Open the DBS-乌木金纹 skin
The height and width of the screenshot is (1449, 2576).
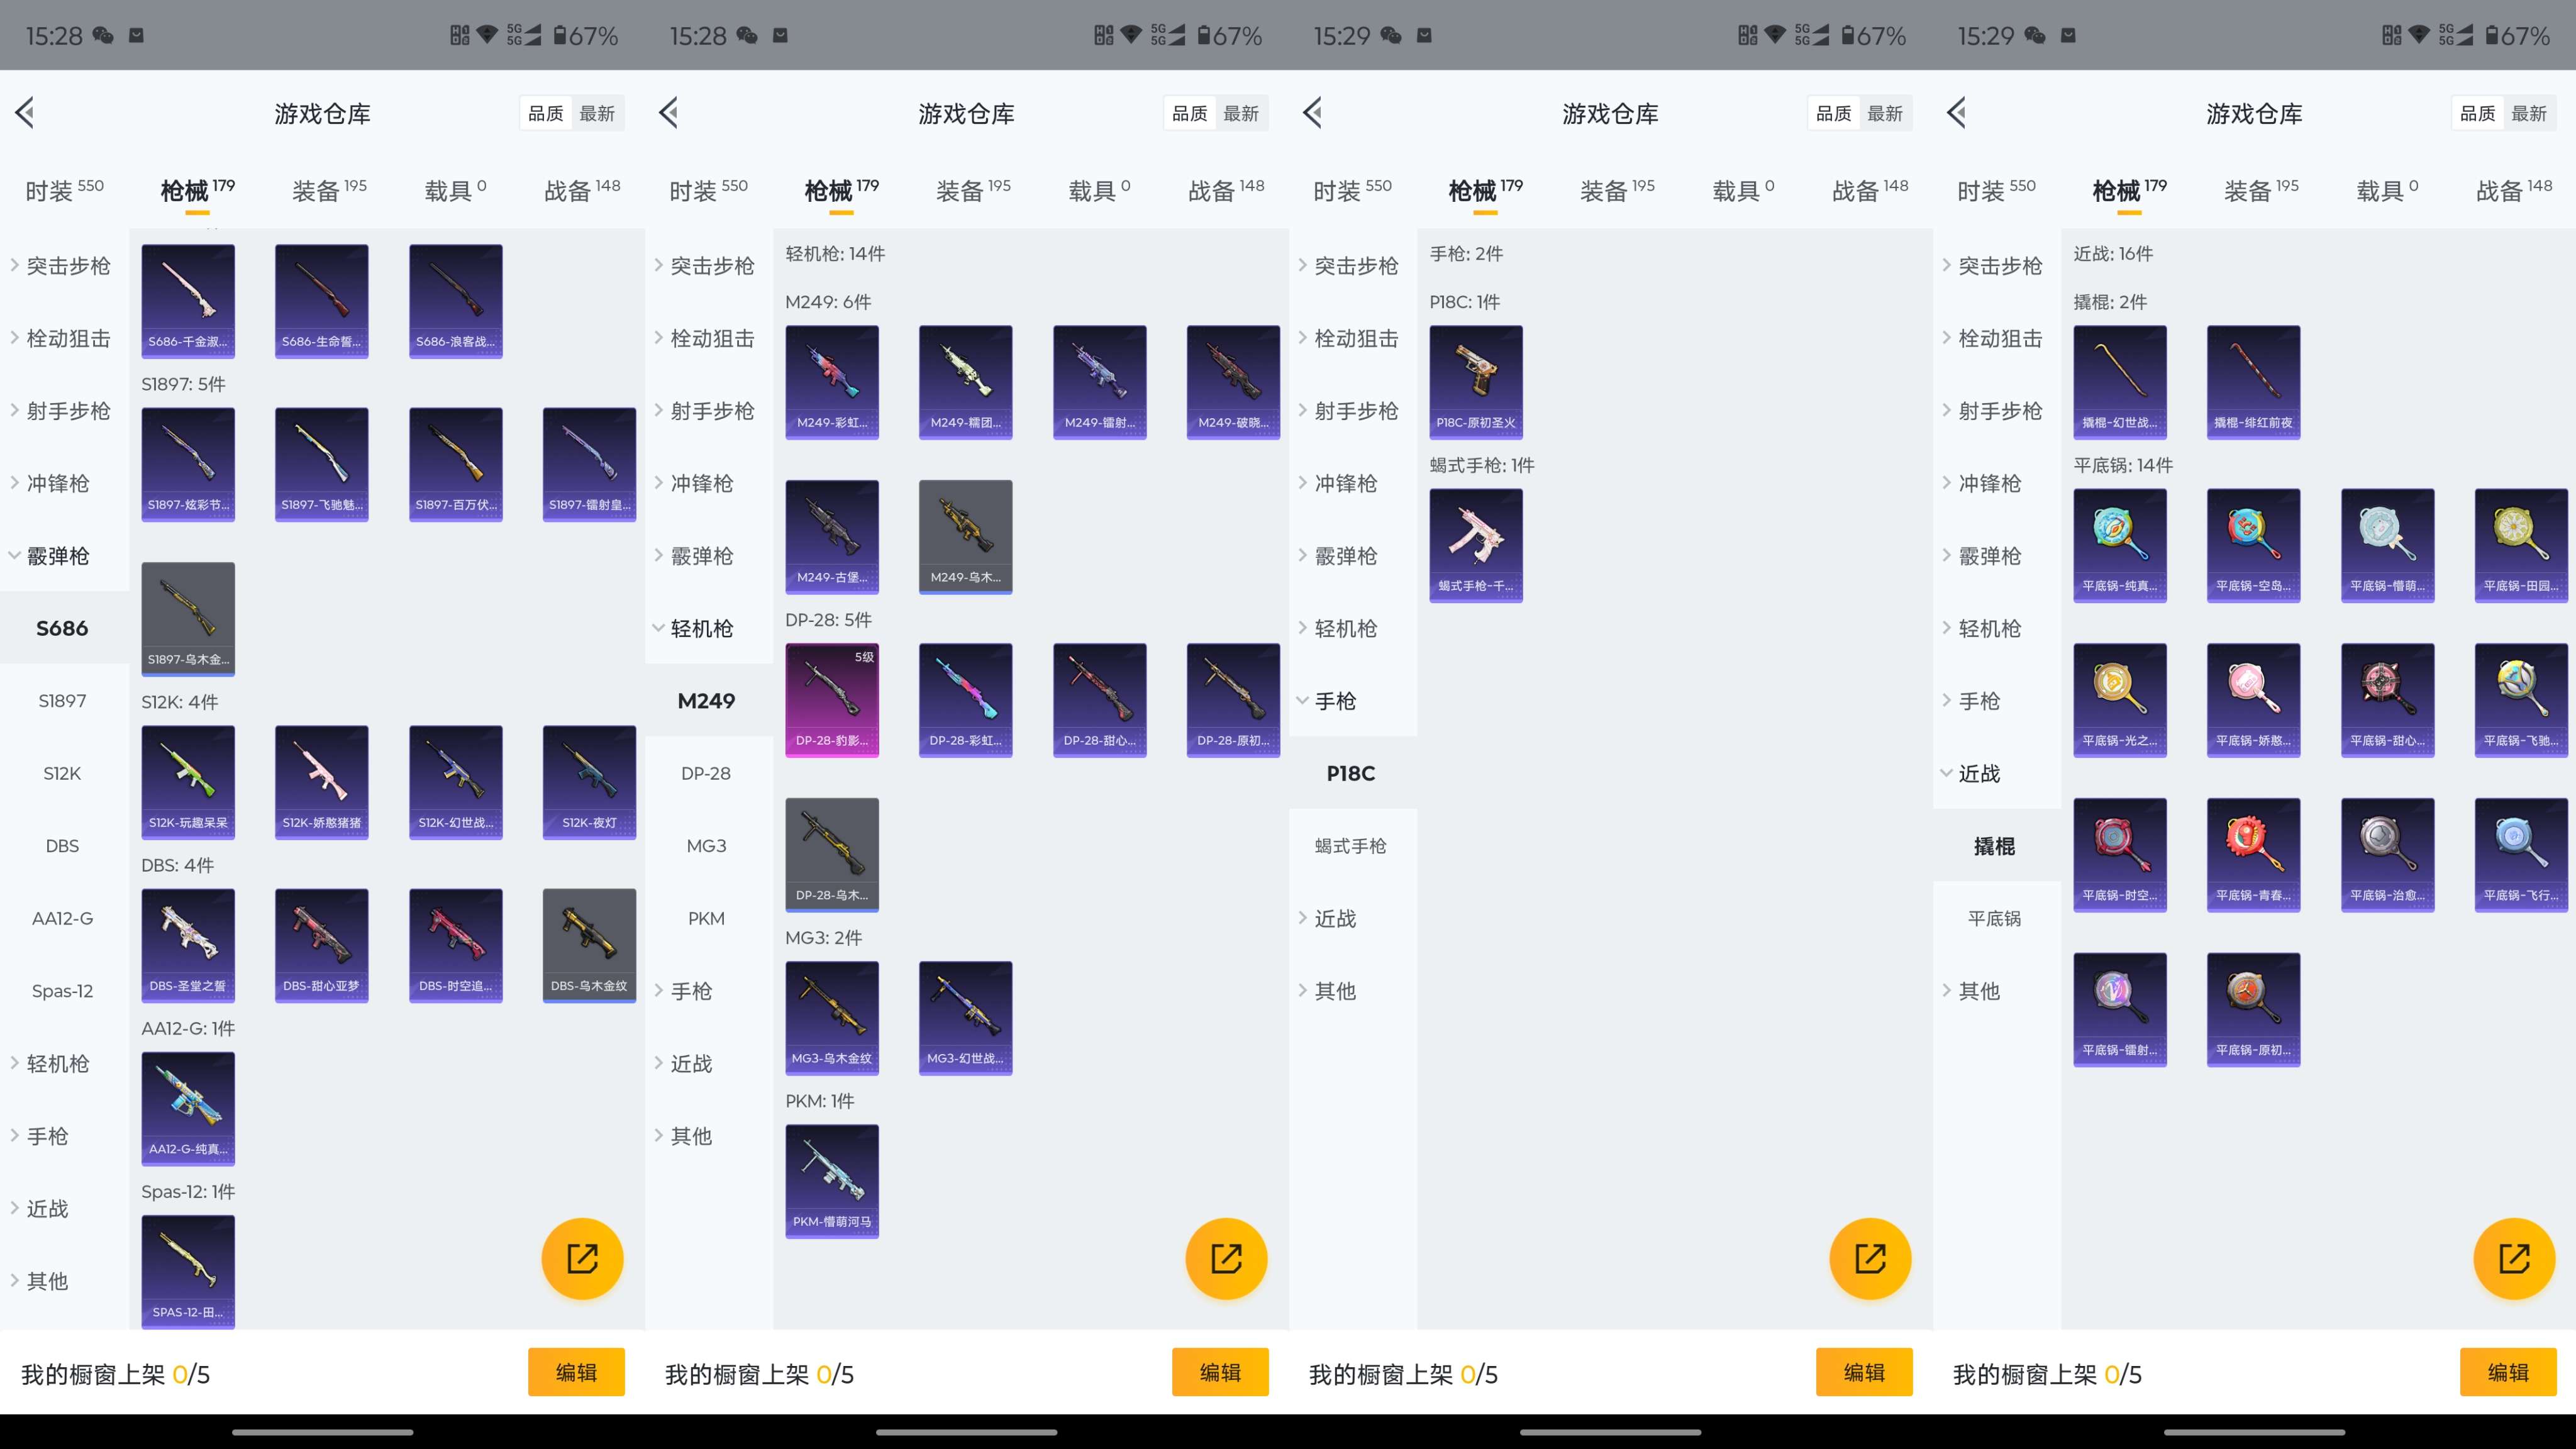click(589, 945)
